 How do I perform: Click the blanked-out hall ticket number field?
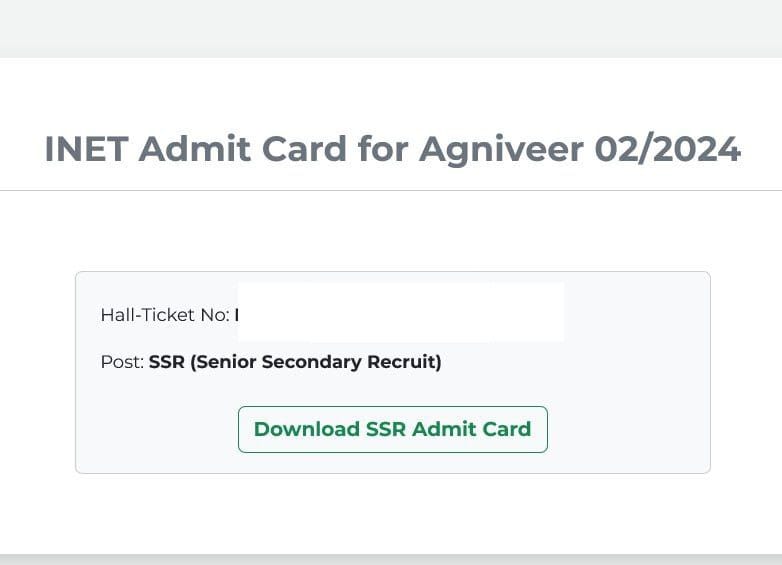tap(400, 313)
